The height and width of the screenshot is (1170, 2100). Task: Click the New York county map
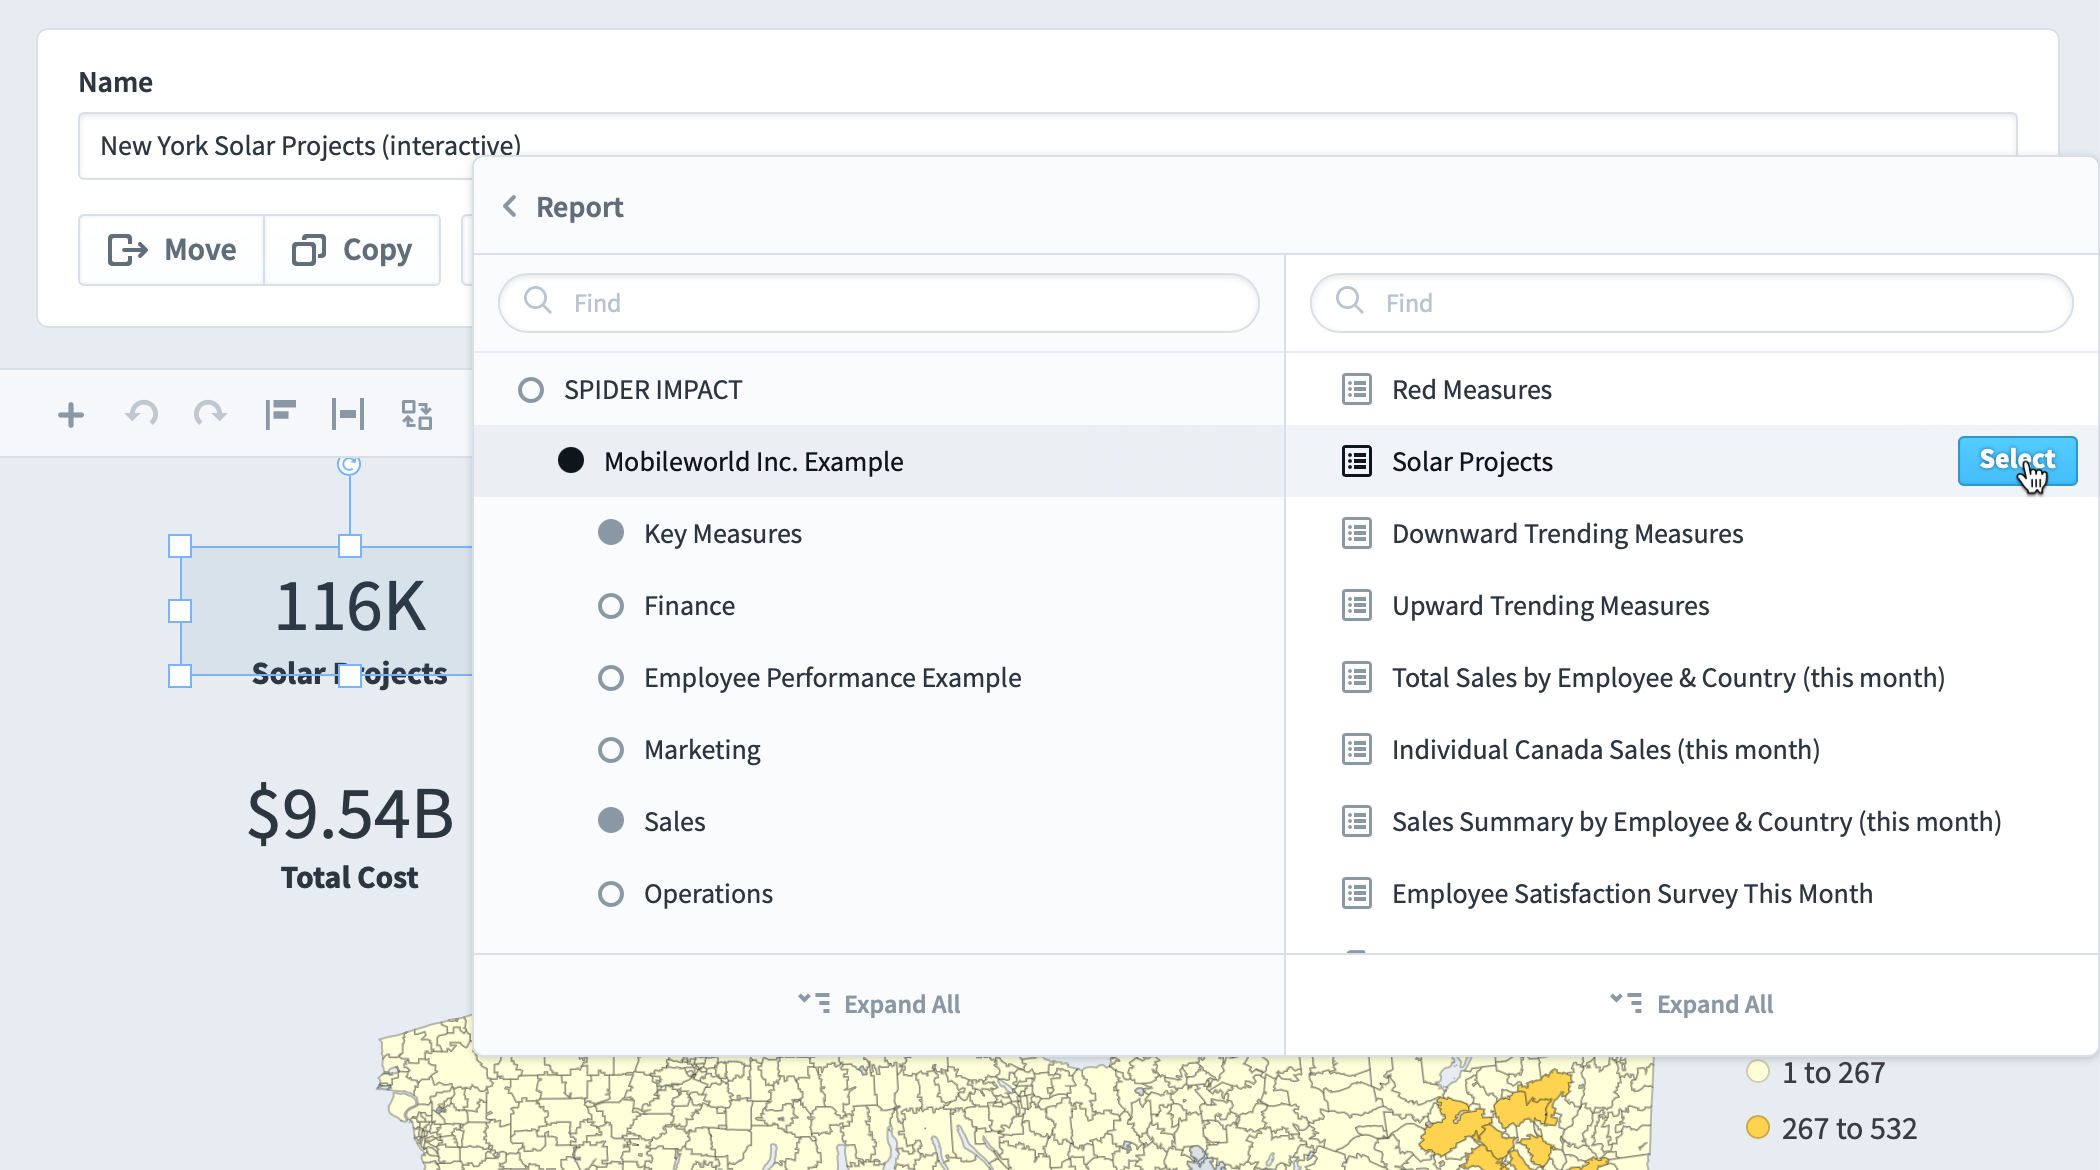pyautogui.click(x=1015, y=1112)
